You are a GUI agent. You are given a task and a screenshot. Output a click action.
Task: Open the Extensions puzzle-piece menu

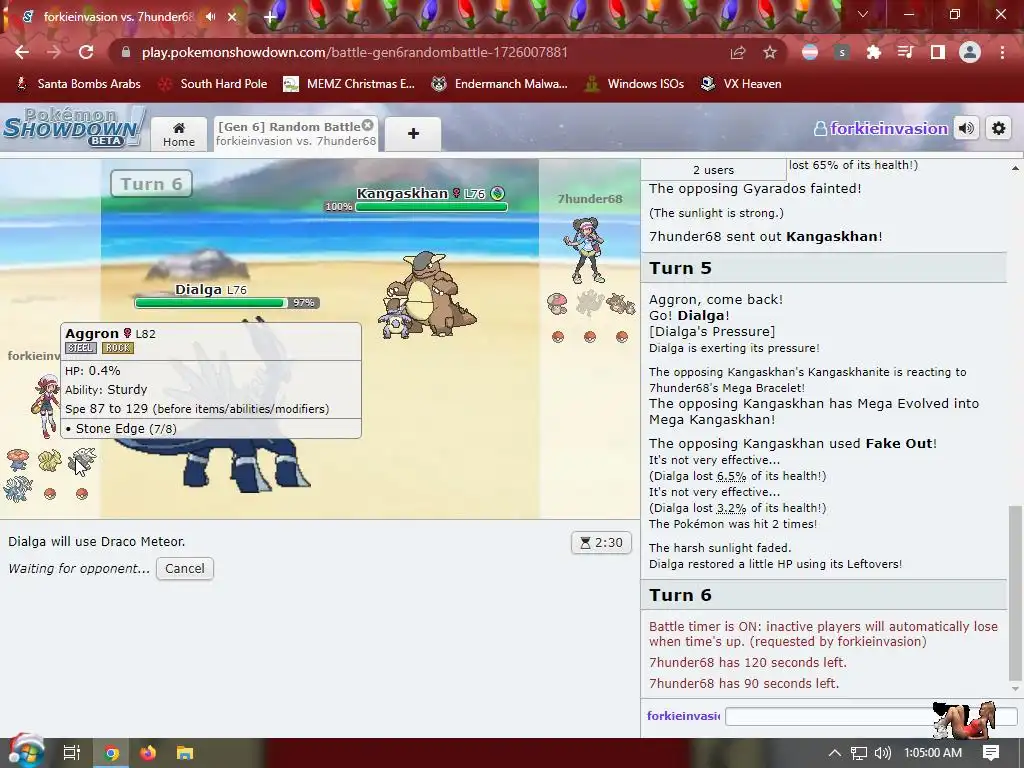click(874, 52)
